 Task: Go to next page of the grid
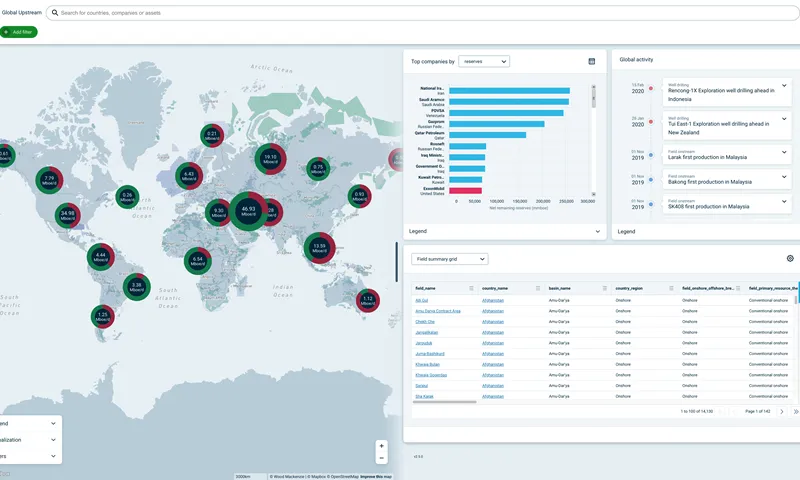pyautogui.click(x=782, y=411)
